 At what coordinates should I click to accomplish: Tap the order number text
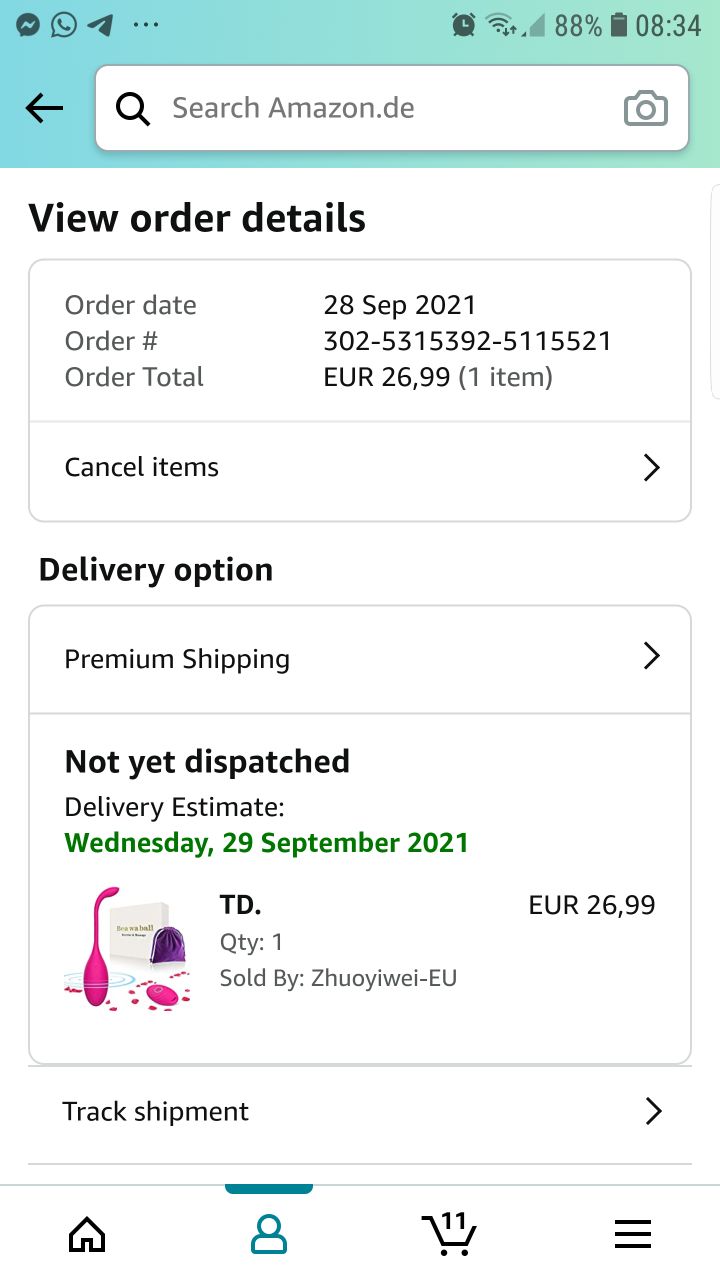point(467,341)
